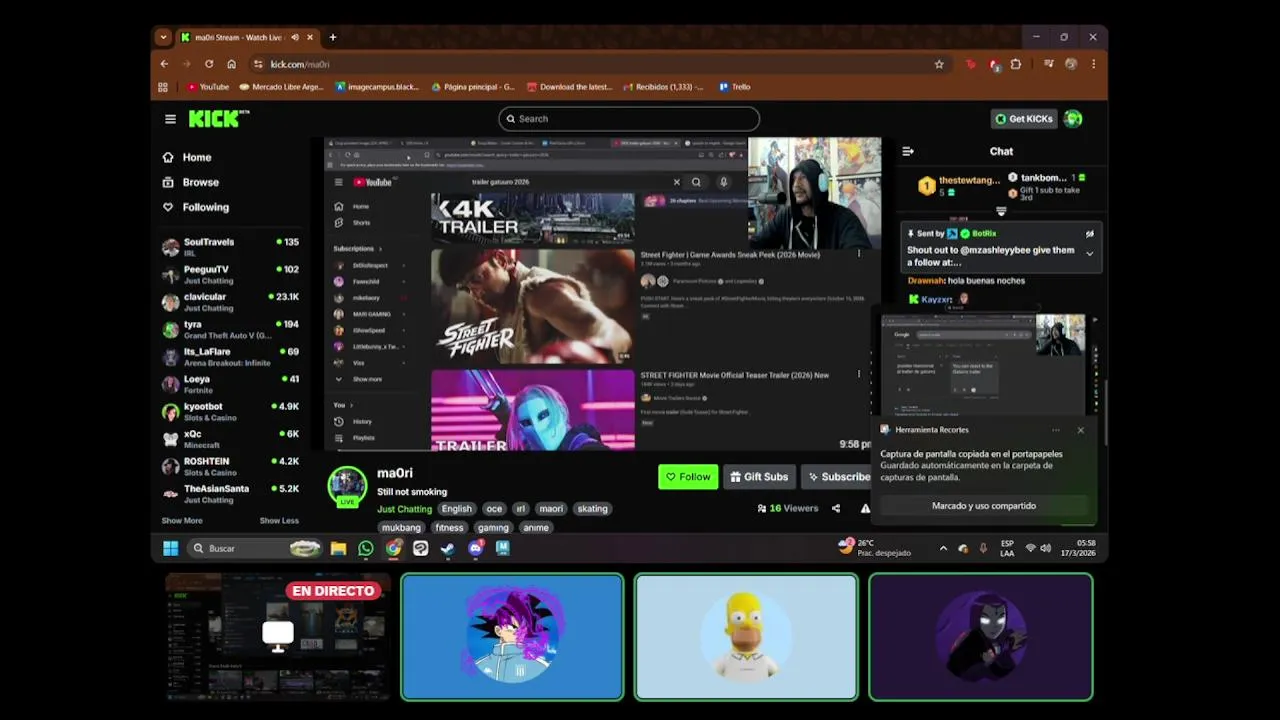The width and height of the screenshot is (1280, 720).
Task: Open Chrome home page button
Action: tap(231, 64)
